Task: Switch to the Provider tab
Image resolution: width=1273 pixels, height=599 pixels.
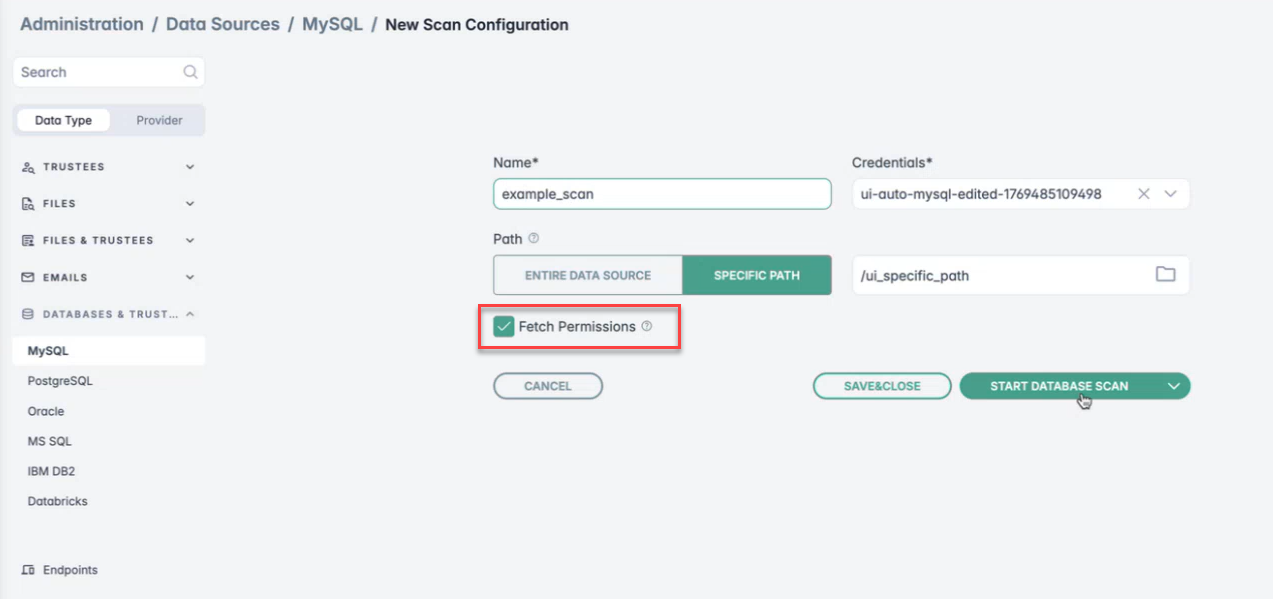Action: (x=159, y=120)
